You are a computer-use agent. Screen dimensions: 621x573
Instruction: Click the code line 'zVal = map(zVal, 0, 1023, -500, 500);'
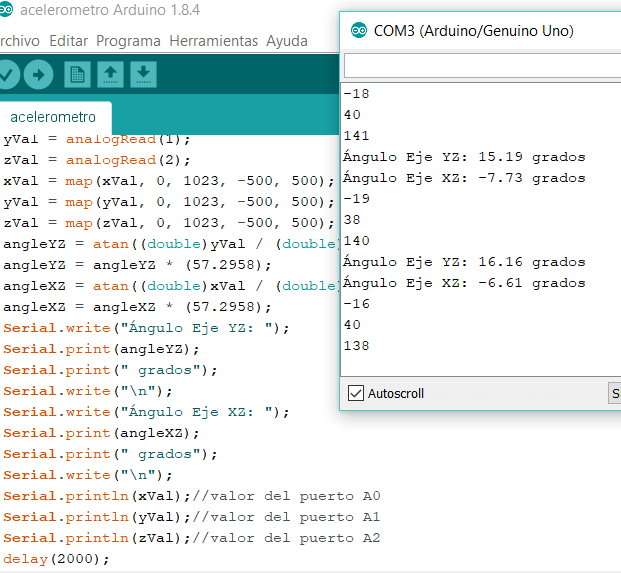point(169,223)
